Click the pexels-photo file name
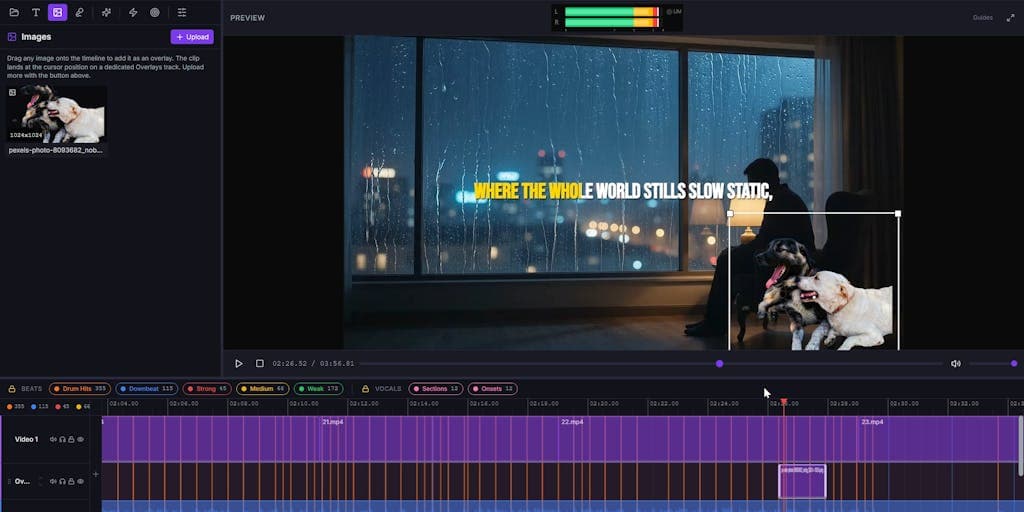This screenshot has width=1024, height=512. click(56, 150)
